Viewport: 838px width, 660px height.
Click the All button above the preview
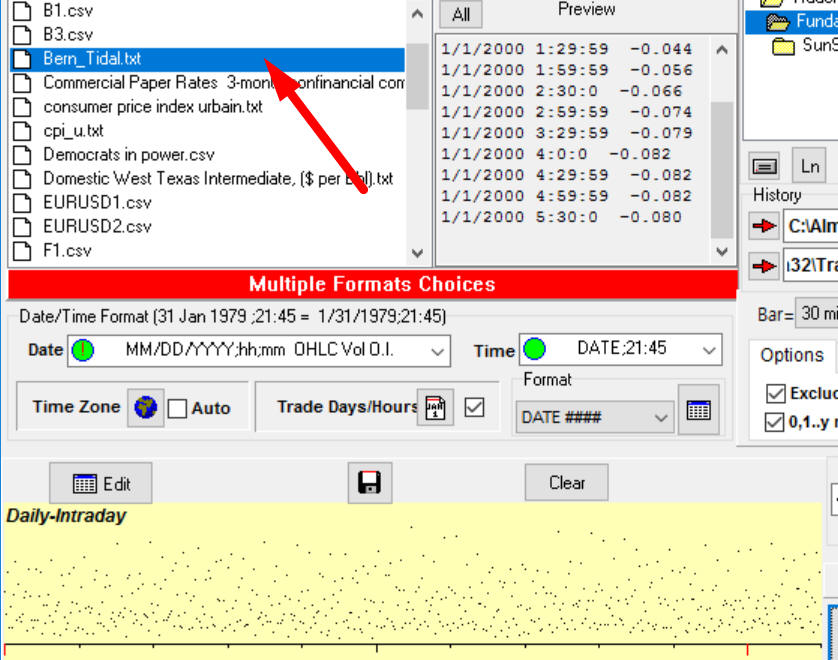click(461, 14)
